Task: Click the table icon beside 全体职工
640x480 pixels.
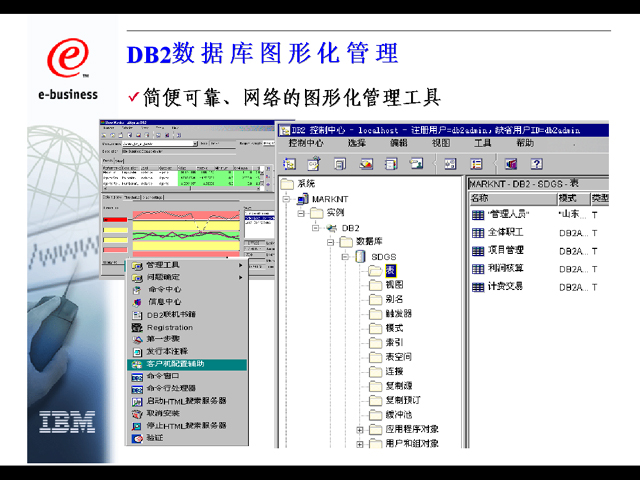Action: tap(478, 233)
